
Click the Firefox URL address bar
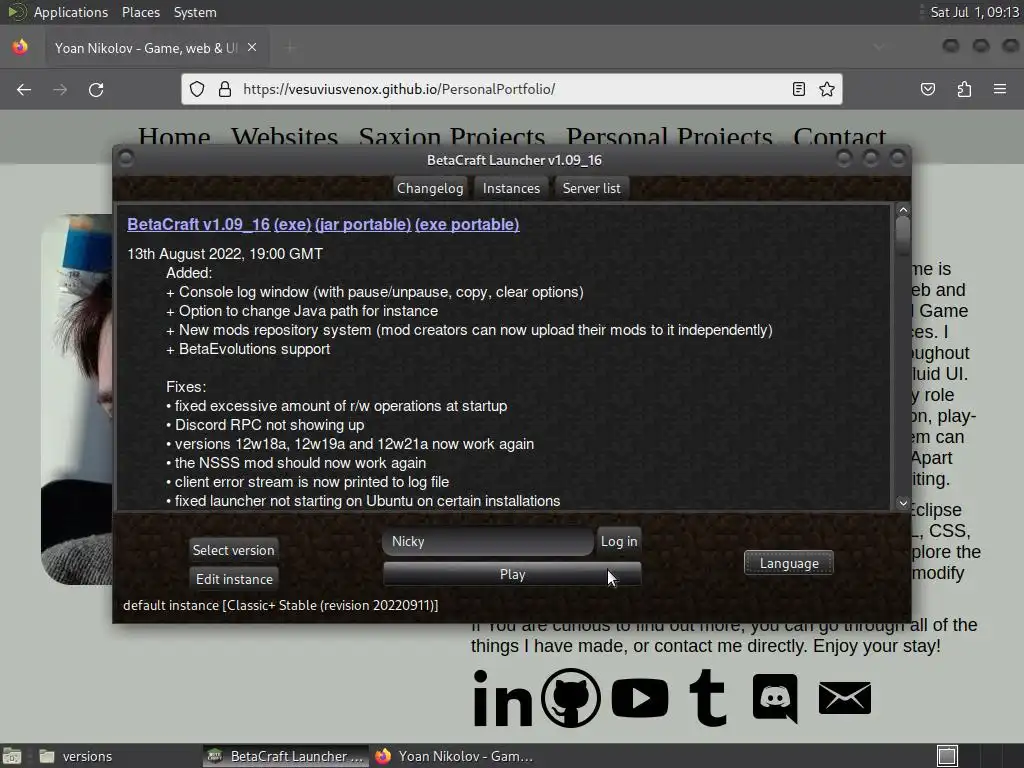[x=512, y=89]
